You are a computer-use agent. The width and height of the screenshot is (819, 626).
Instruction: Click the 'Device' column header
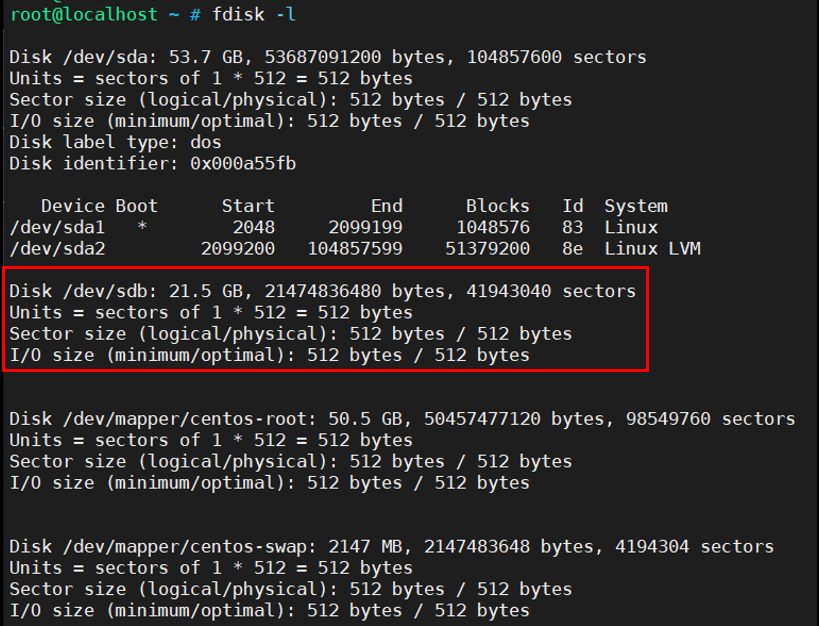pos(73,206)
